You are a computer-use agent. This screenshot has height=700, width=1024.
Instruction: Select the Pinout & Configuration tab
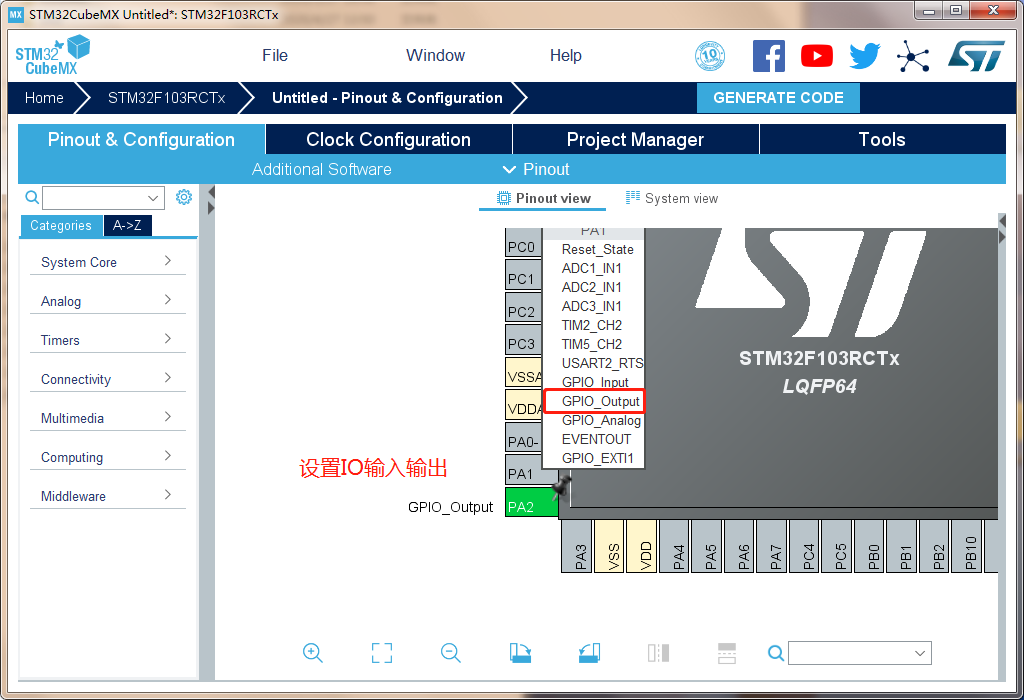point(141,139)
